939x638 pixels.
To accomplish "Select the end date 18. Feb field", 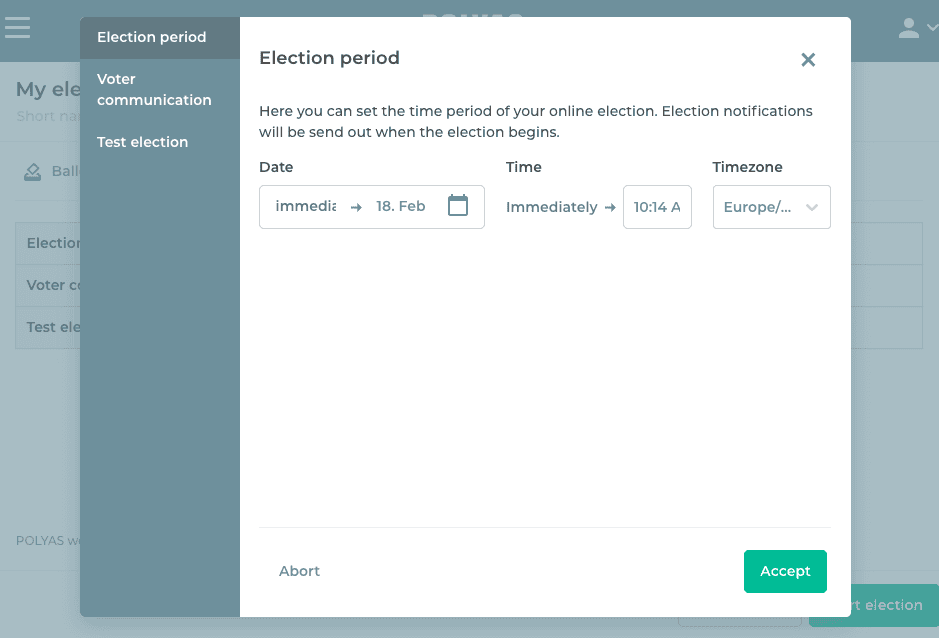I will click(x=401, y=206).
